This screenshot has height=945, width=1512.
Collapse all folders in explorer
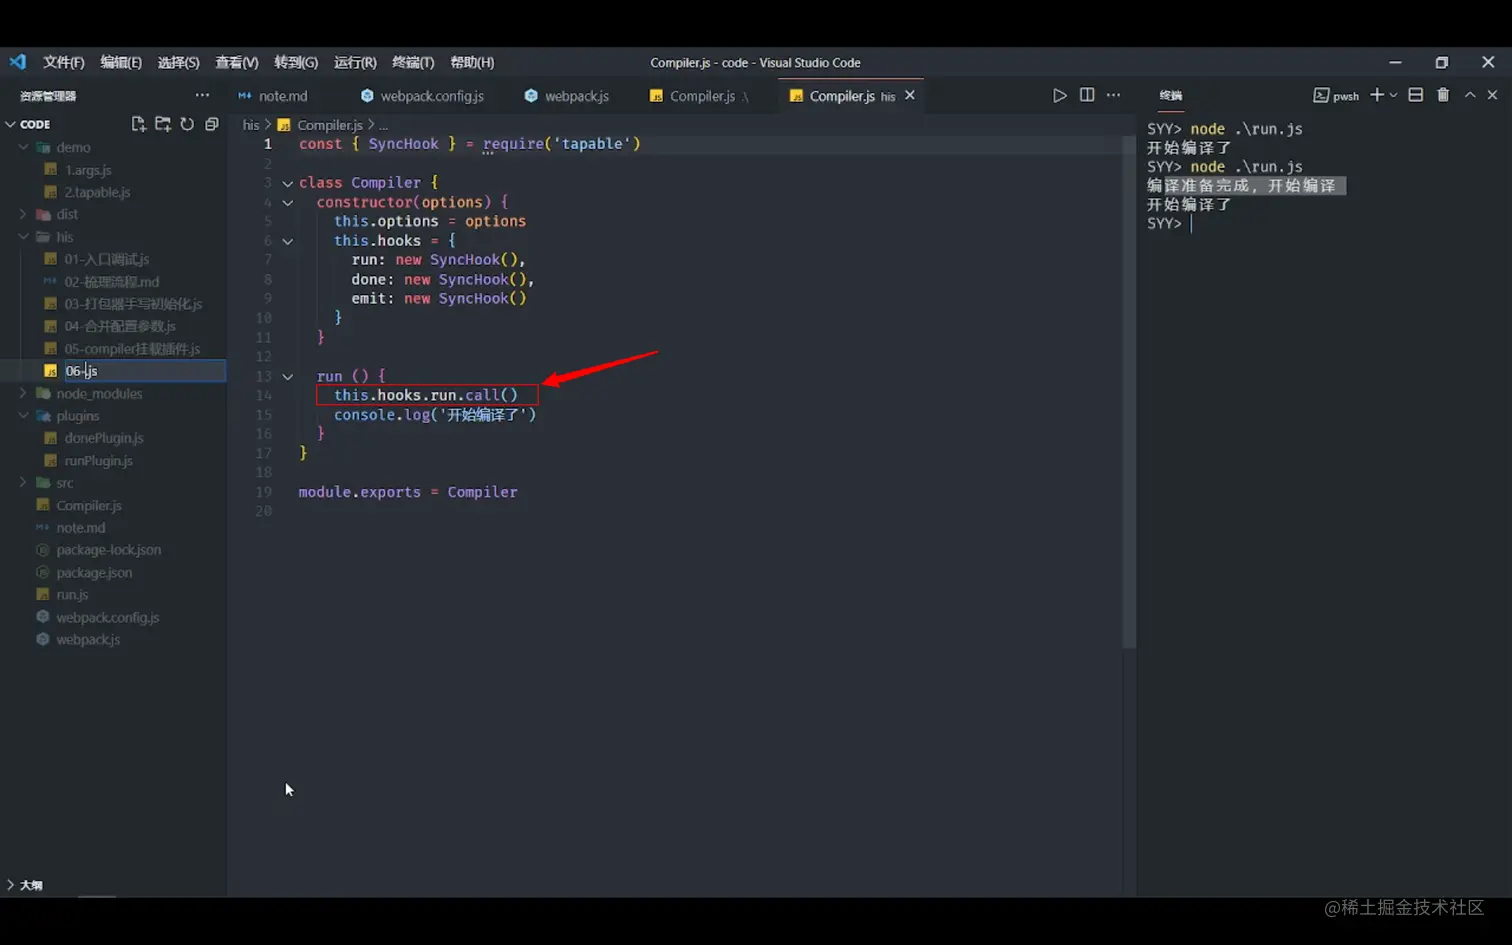pos(211,124)
